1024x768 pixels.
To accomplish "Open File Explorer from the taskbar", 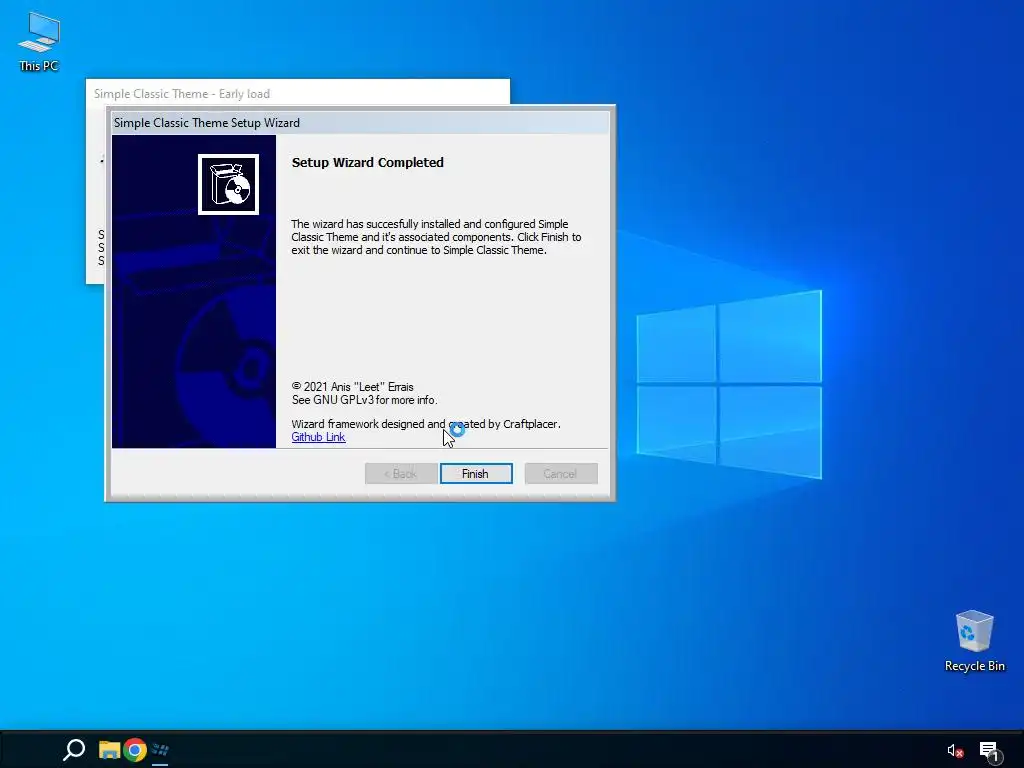I will (109, 750).
